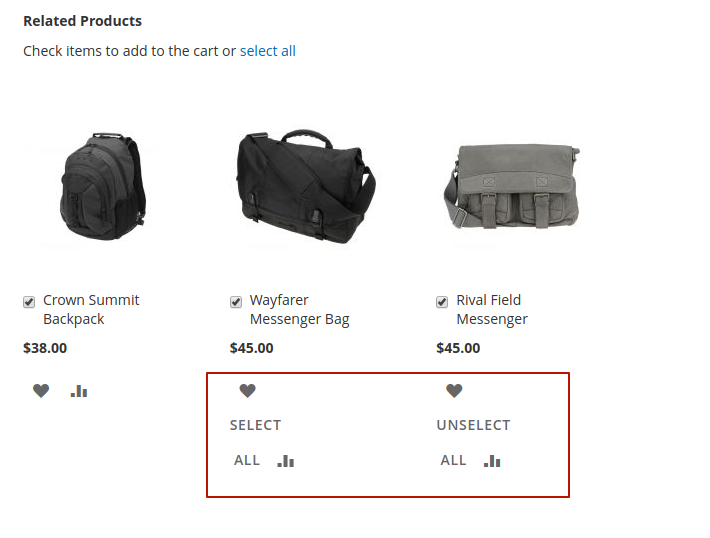Click compare icon under Rival Field Messenger
The height and width of the screenshot is (538, 710).
(492, 461)
